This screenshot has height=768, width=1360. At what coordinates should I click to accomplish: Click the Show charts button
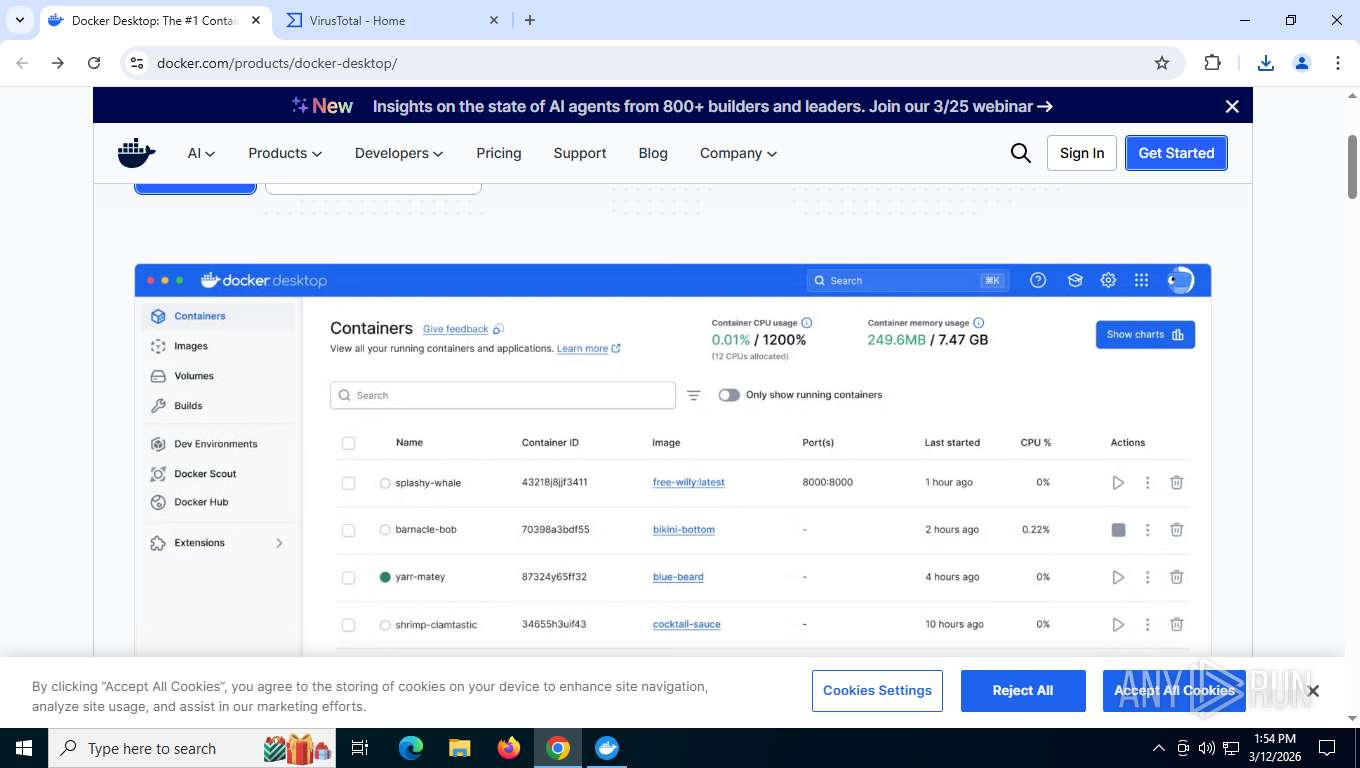pos(1145,335)
